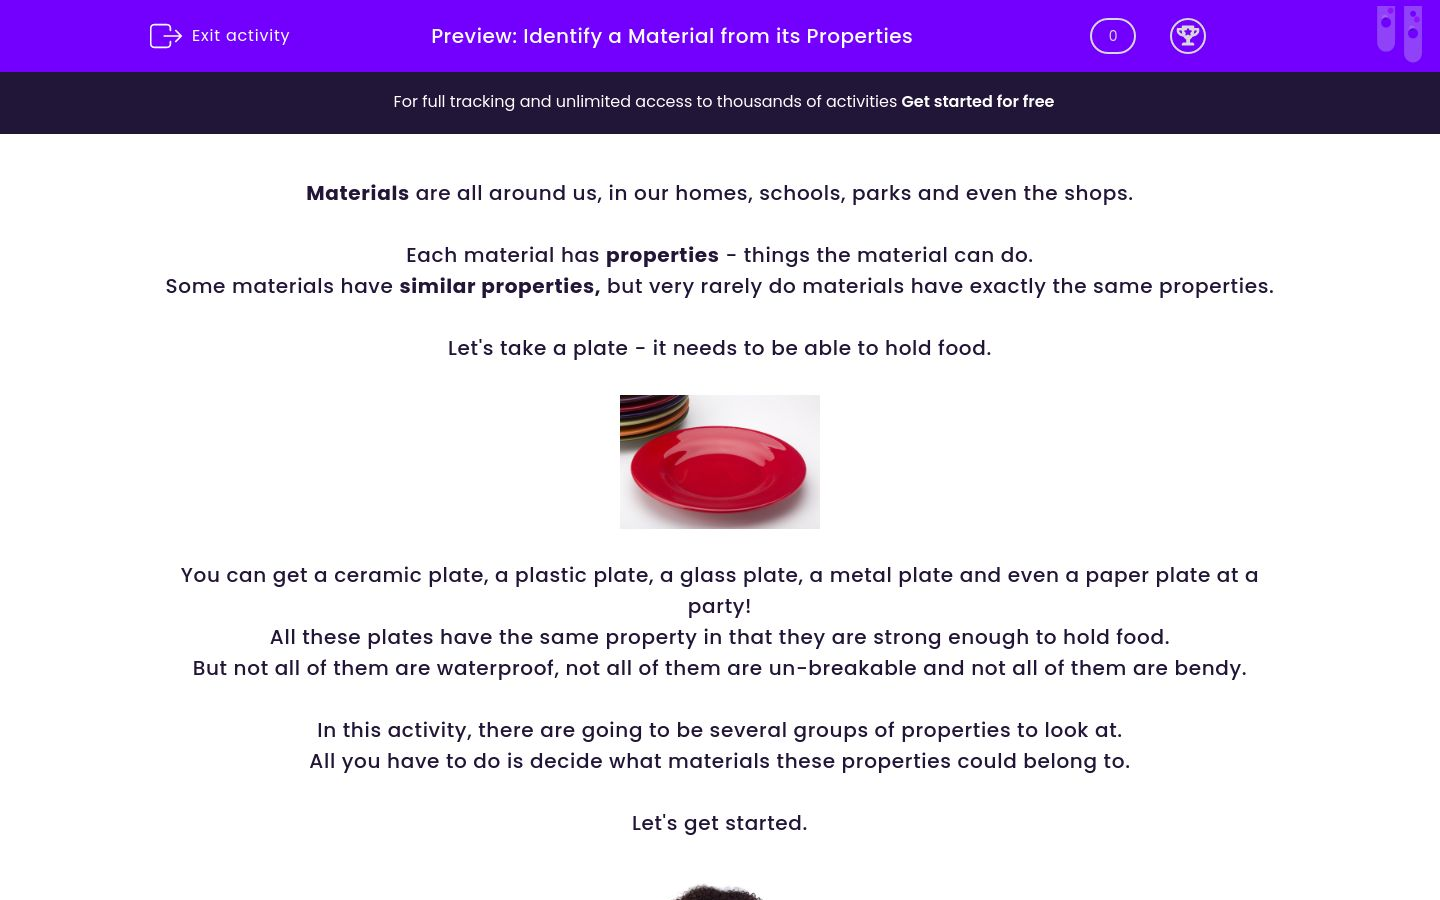Click the activity title in the purple header

click(x=672, y=36)
